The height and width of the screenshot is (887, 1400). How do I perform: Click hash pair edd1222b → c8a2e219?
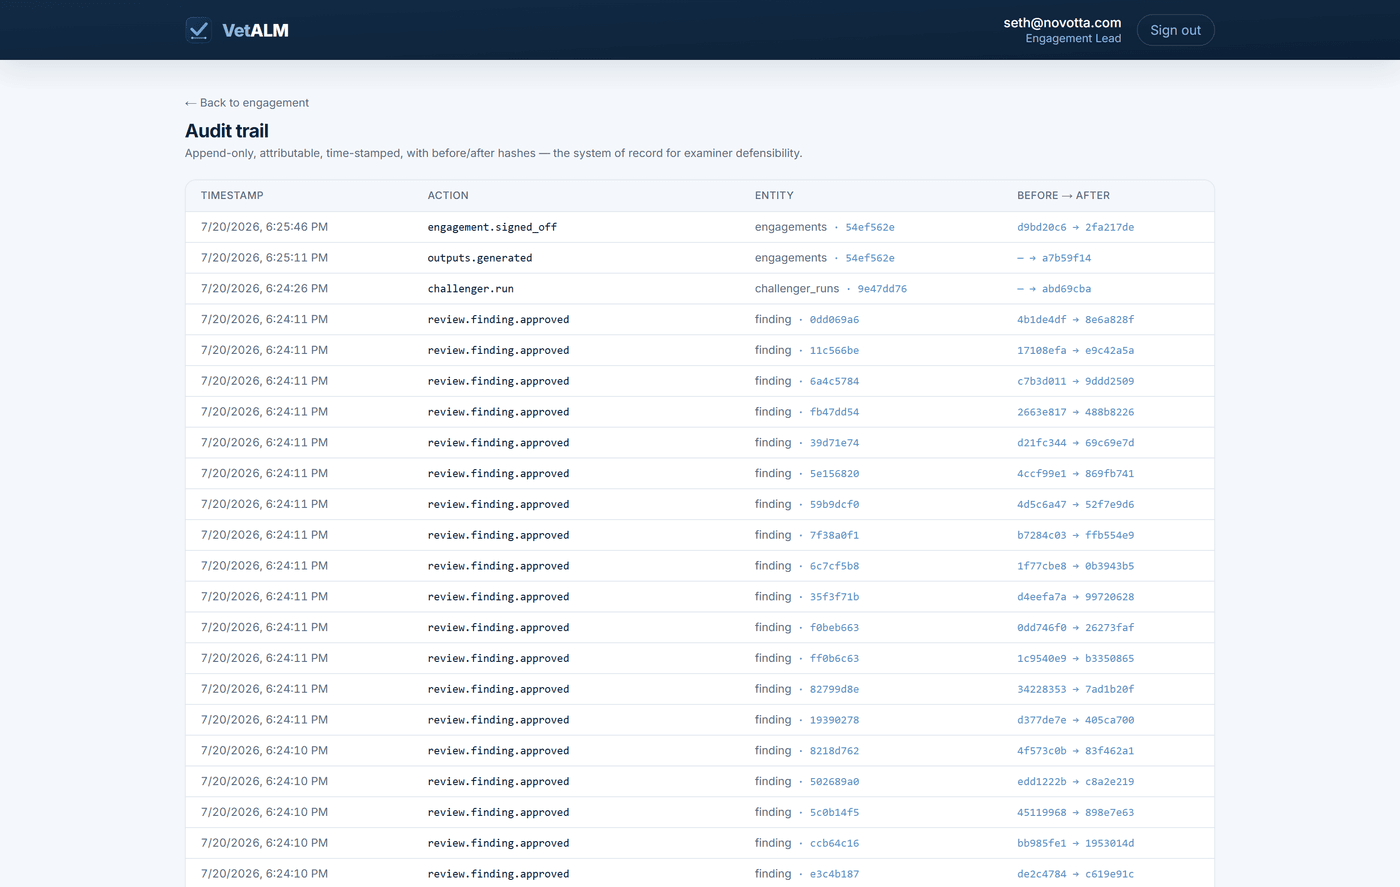(x=1075, y=782)
